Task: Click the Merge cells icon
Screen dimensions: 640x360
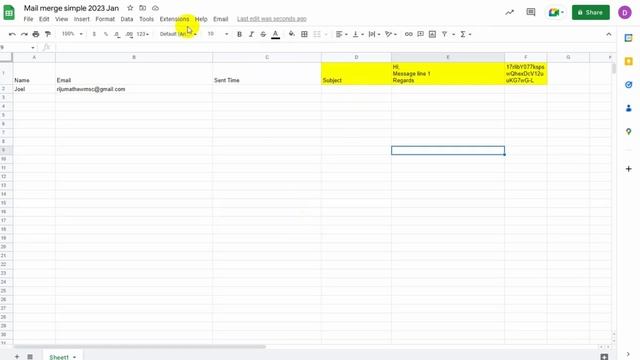Action: (317, 34)
